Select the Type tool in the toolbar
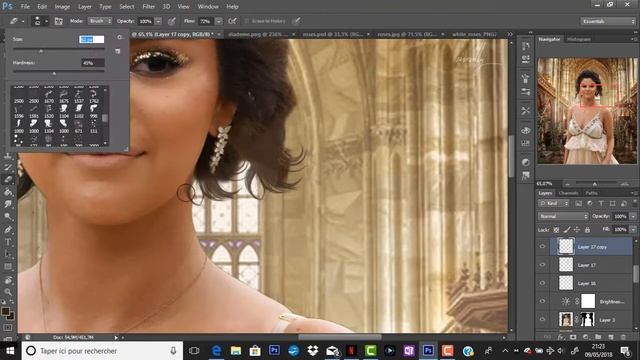 click(8, 242)
